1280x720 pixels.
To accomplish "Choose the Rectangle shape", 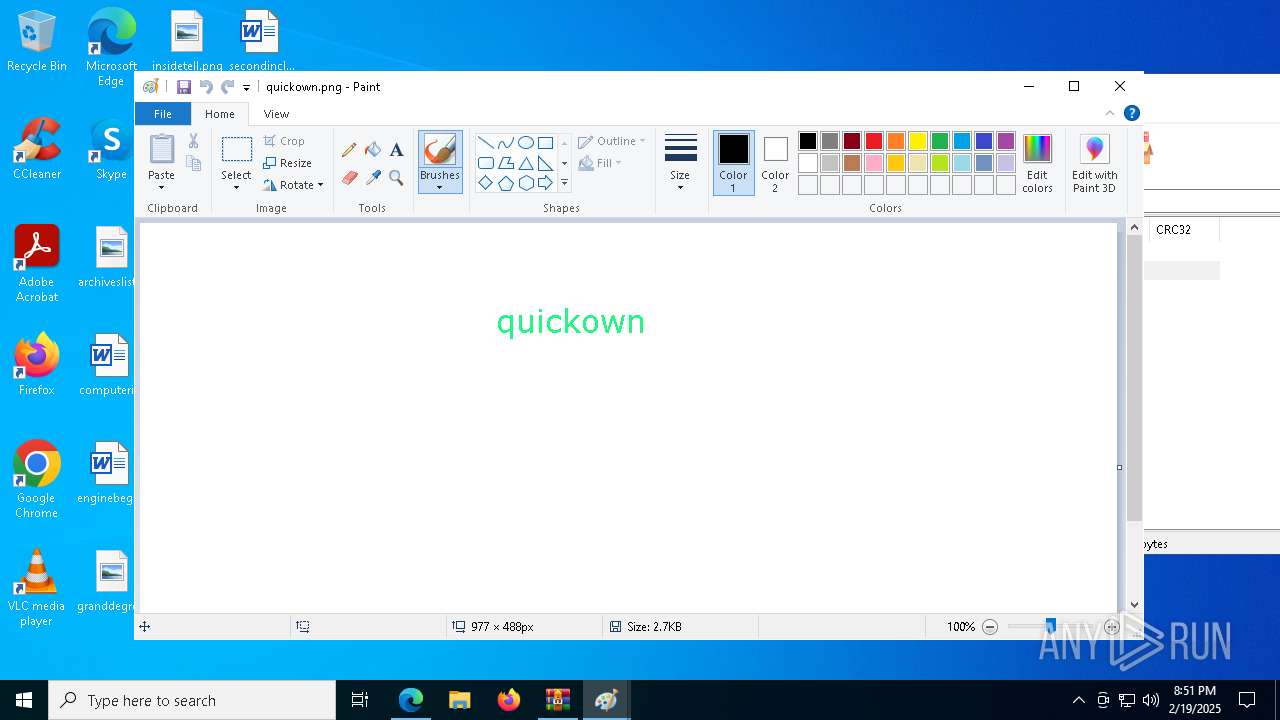I will coord(545,142).
